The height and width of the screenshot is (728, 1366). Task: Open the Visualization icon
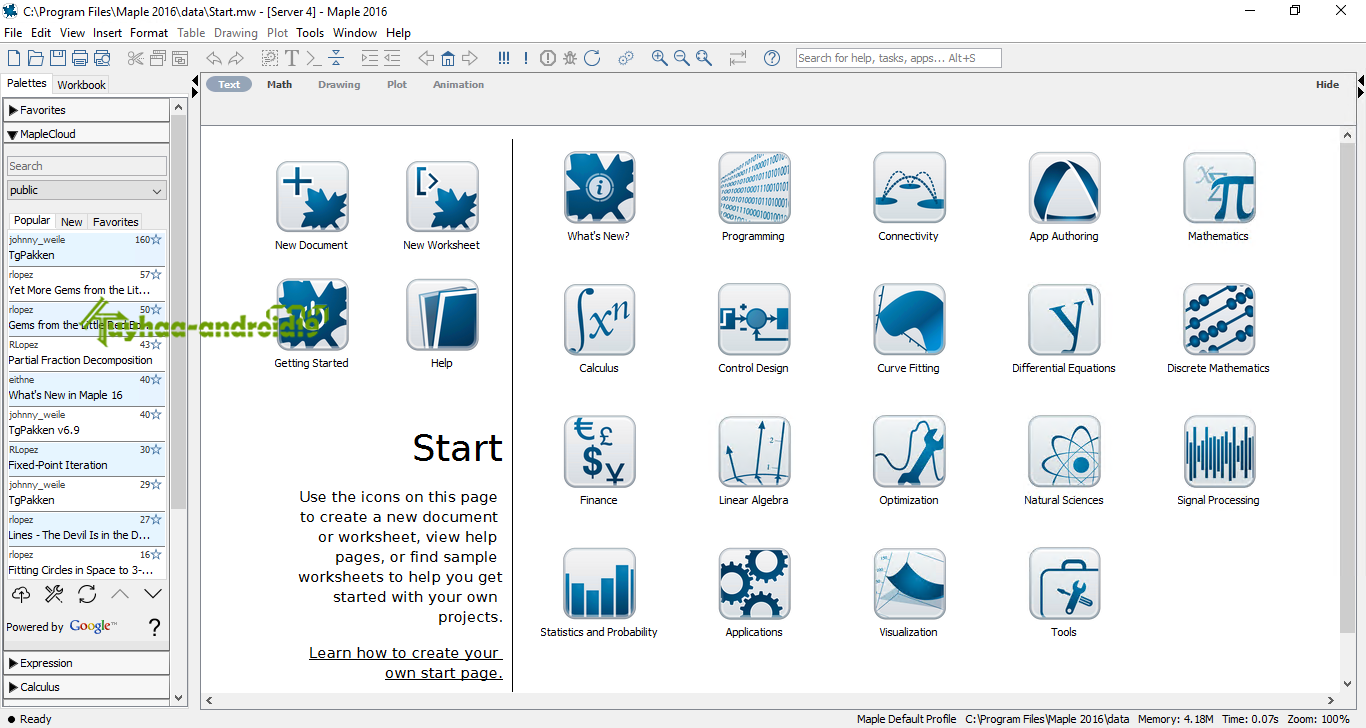[909, 584]
